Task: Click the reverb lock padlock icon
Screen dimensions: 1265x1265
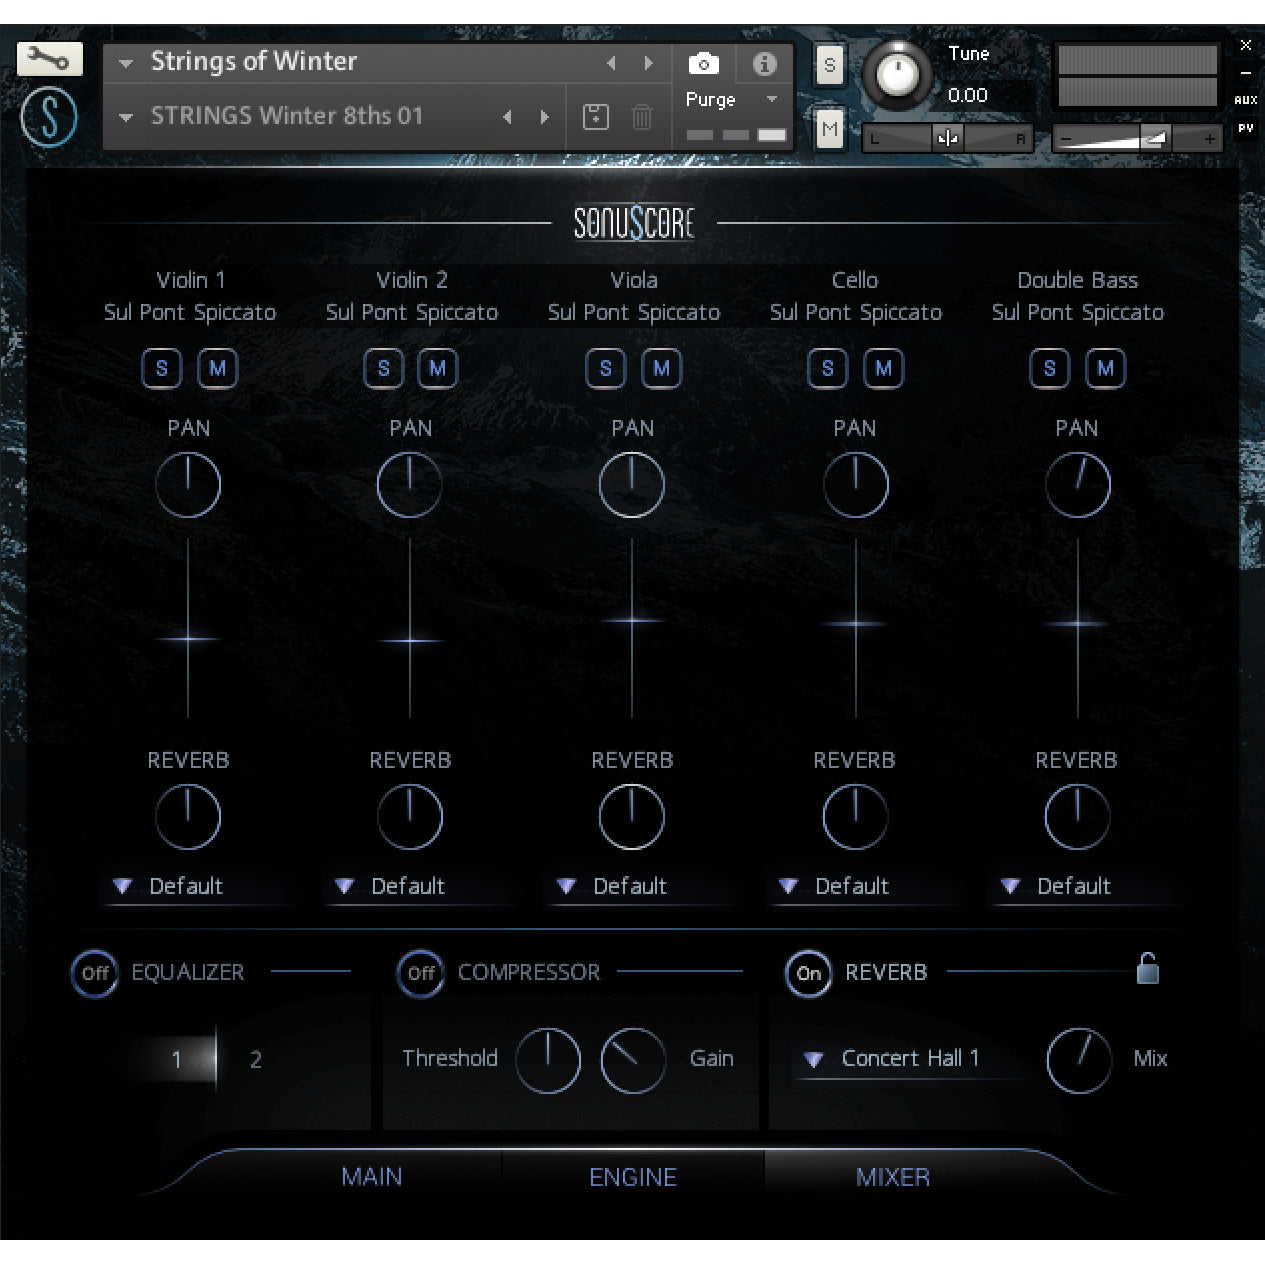Action: [x=1147, y=968]
